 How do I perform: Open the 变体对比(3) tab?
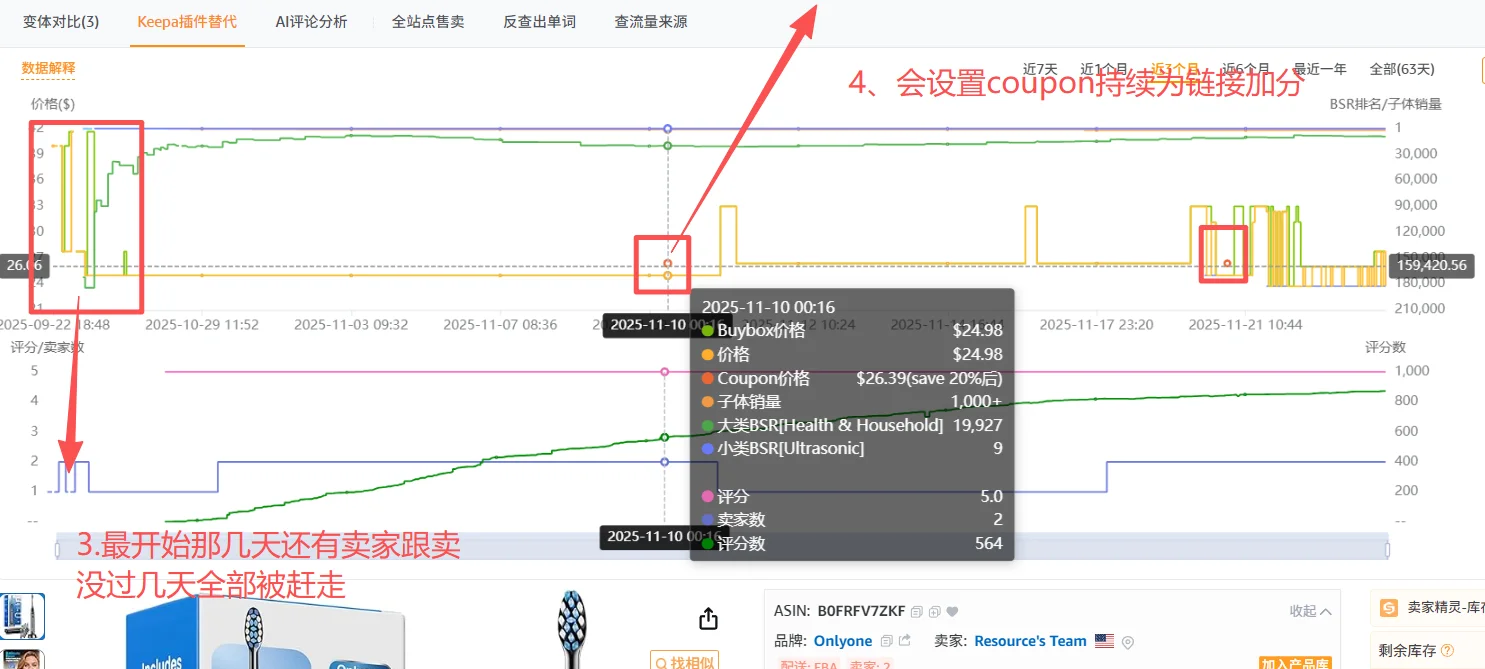point(61,22)
